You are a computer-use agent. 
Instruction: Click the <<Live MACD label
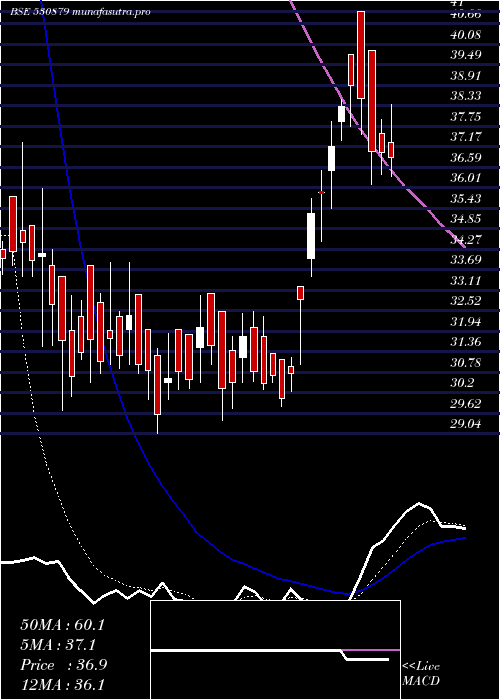coord(421,674)
